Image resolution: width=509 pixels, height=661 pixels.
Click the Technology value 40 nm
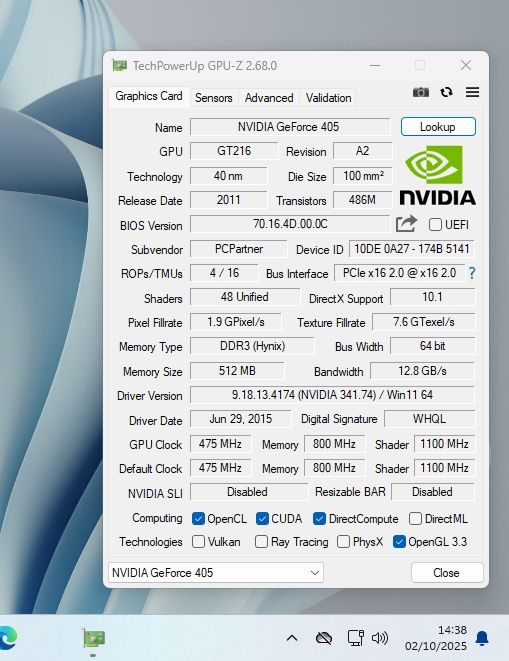228,176
